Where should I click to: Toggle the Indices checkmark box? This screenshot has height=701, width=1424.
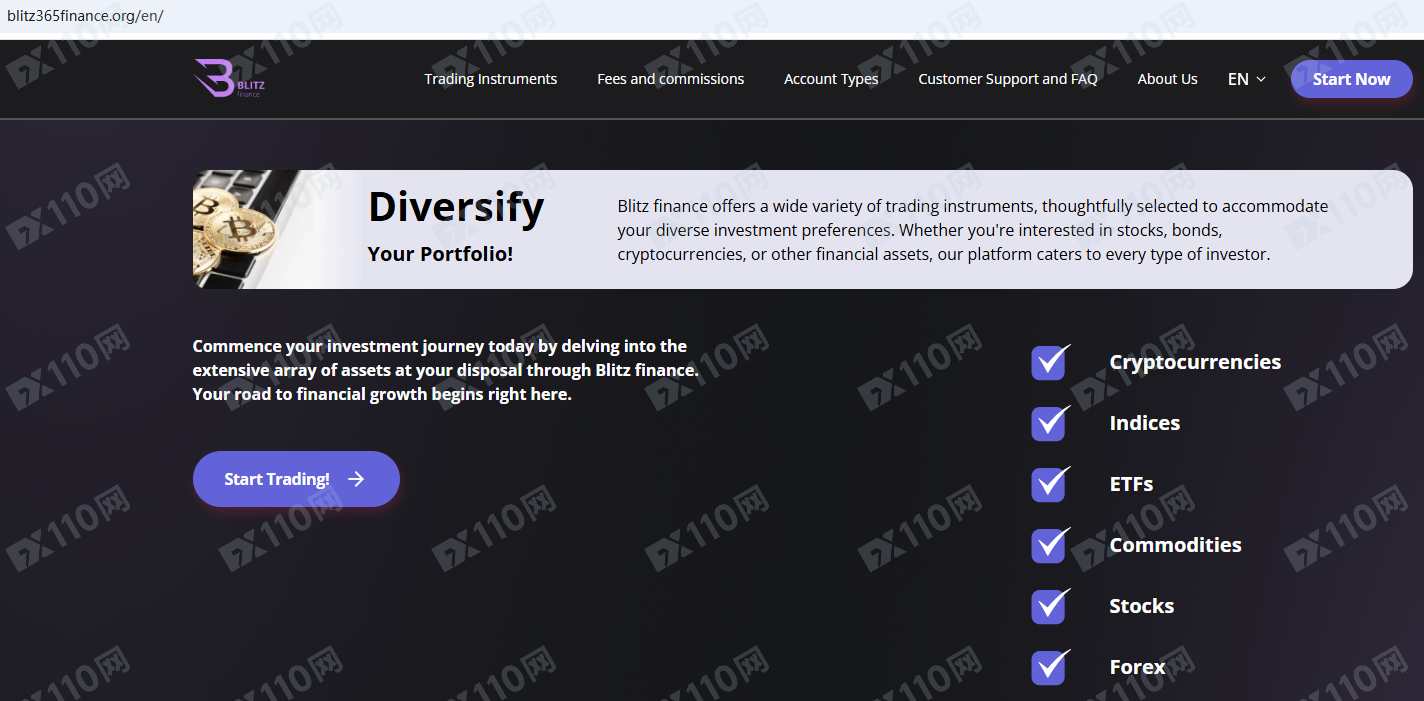pyautogui.click(x=1049, y=423)
